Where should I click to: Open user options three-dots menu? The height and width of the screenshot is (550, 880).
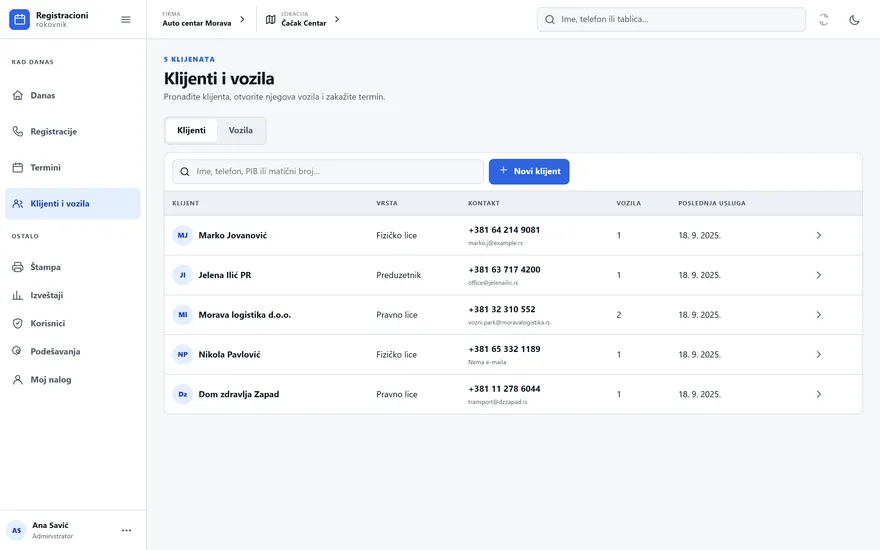pos(126,530)
